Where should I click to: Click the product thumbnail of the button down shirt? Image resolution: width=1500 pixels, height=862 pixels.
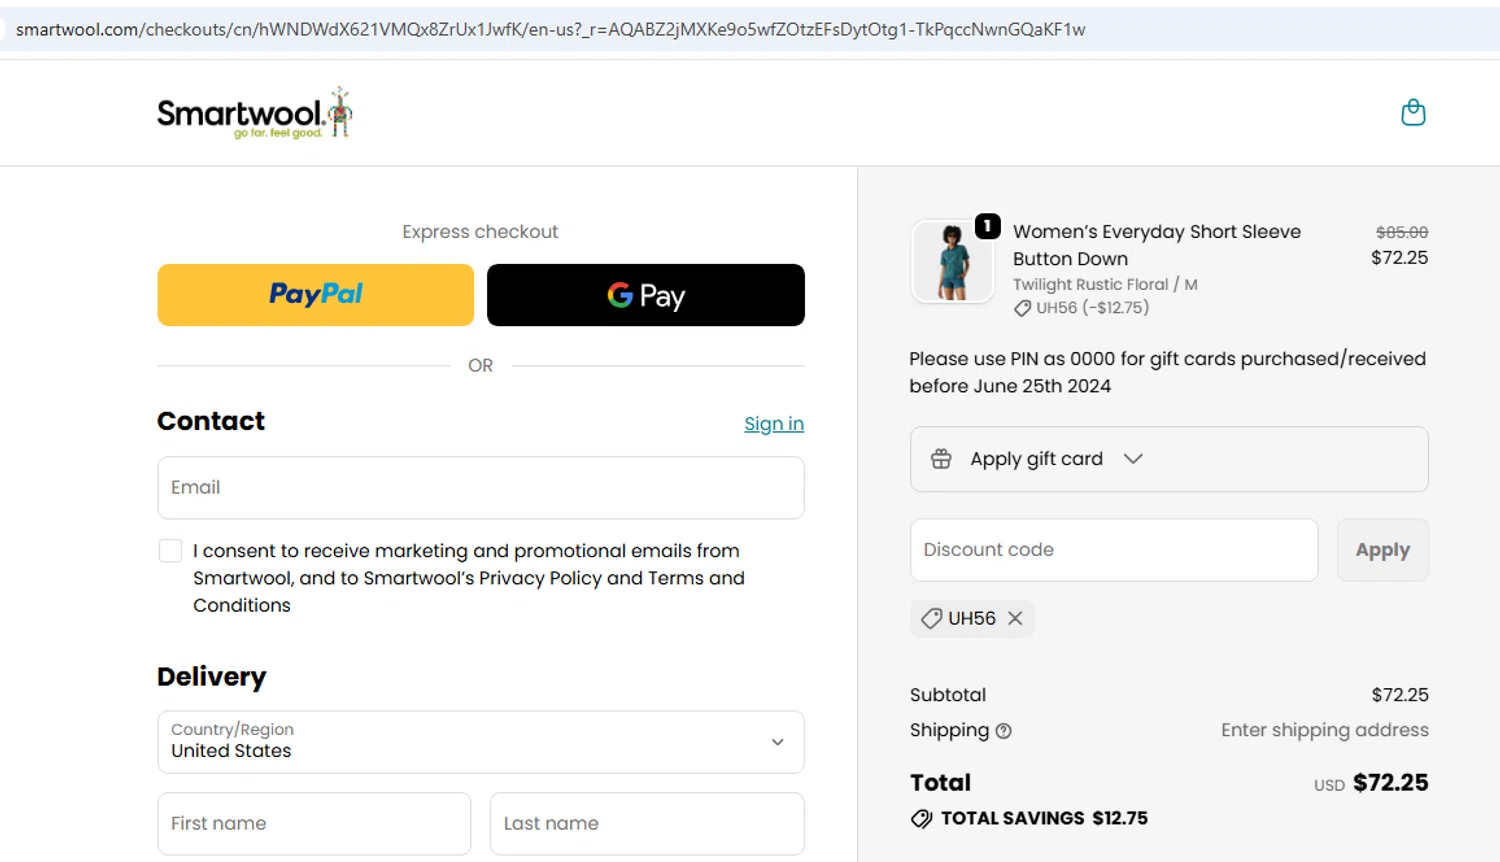(952, 261)
